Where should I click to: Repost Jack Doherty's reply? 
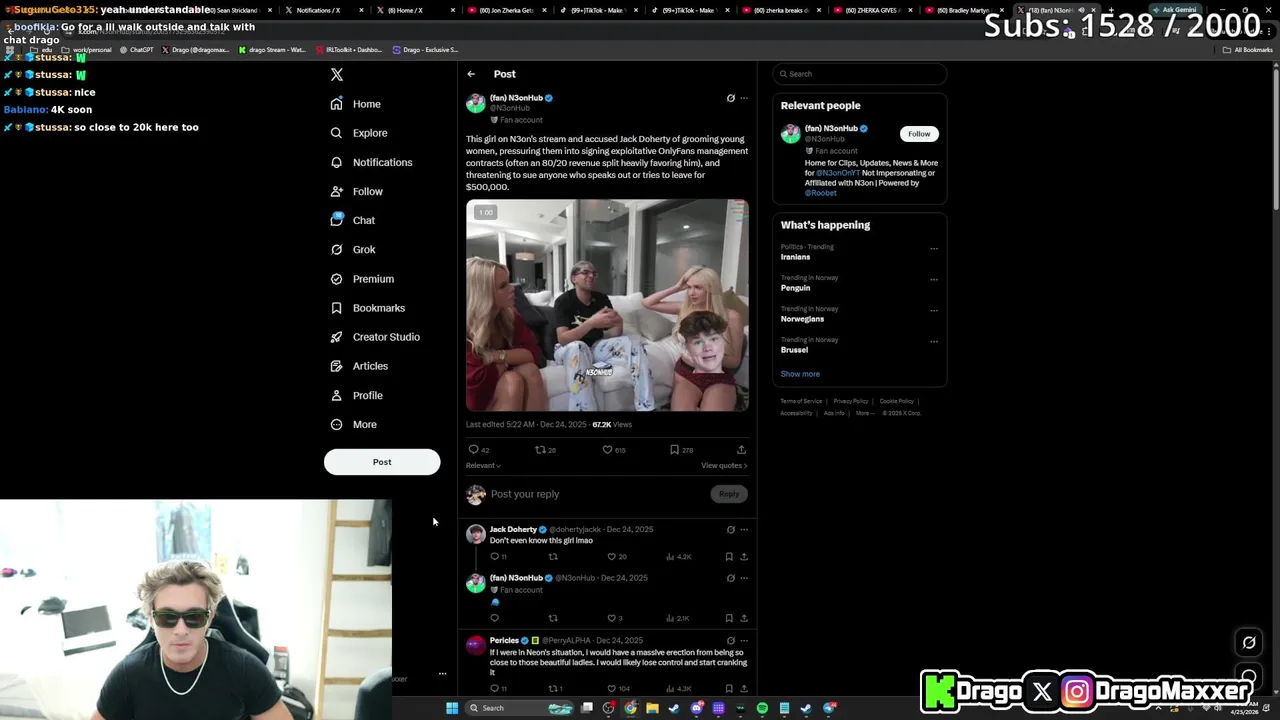pos(553,557)
